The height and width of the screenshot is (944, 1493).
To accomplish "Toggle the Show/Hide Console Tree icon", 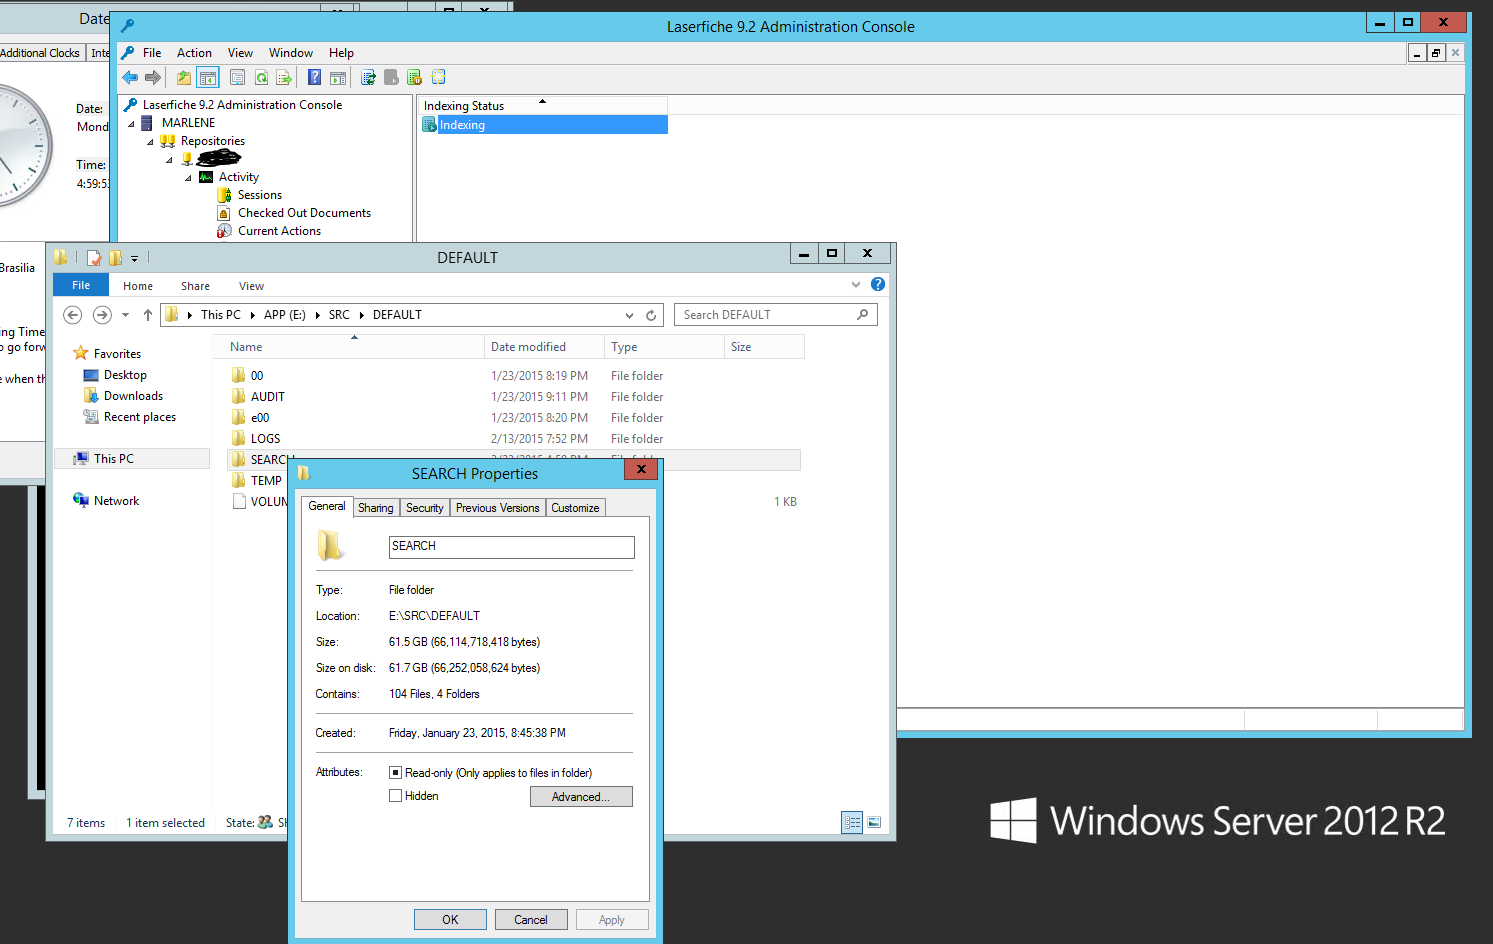I will point(208,78).
